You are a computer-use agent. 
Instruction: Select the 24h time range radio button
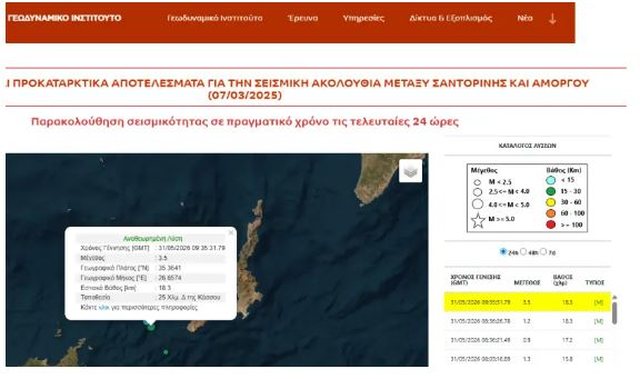(503, 252)
